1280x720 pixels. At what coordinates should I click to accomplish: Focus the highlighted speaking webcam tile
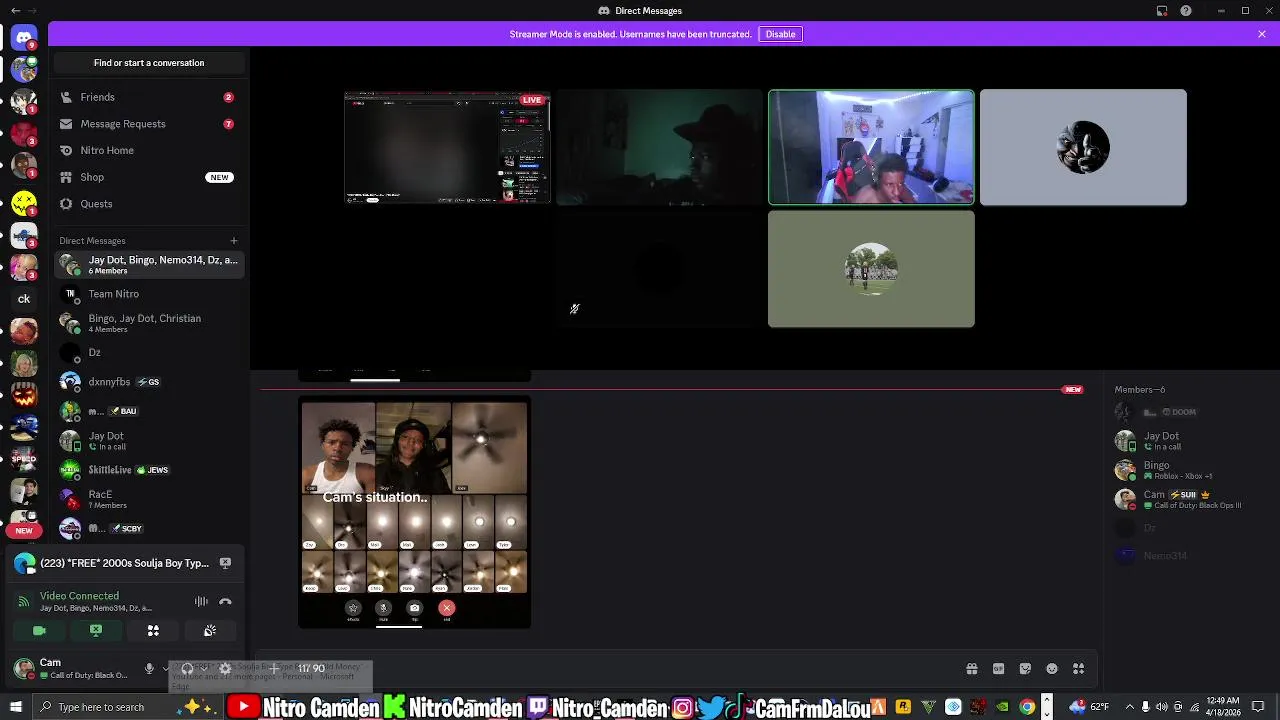coord(871,147)
